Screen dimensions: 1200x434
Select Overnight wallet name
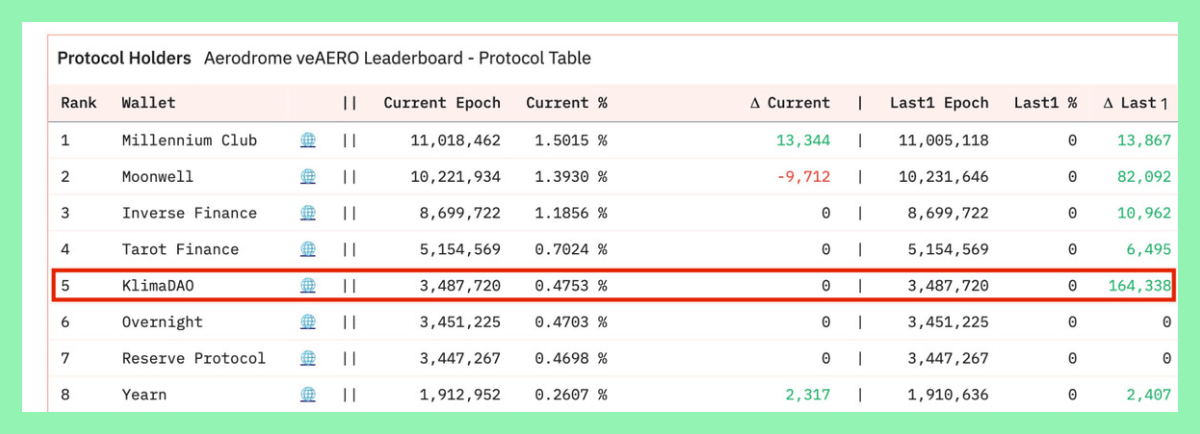[x=162, y=322]
